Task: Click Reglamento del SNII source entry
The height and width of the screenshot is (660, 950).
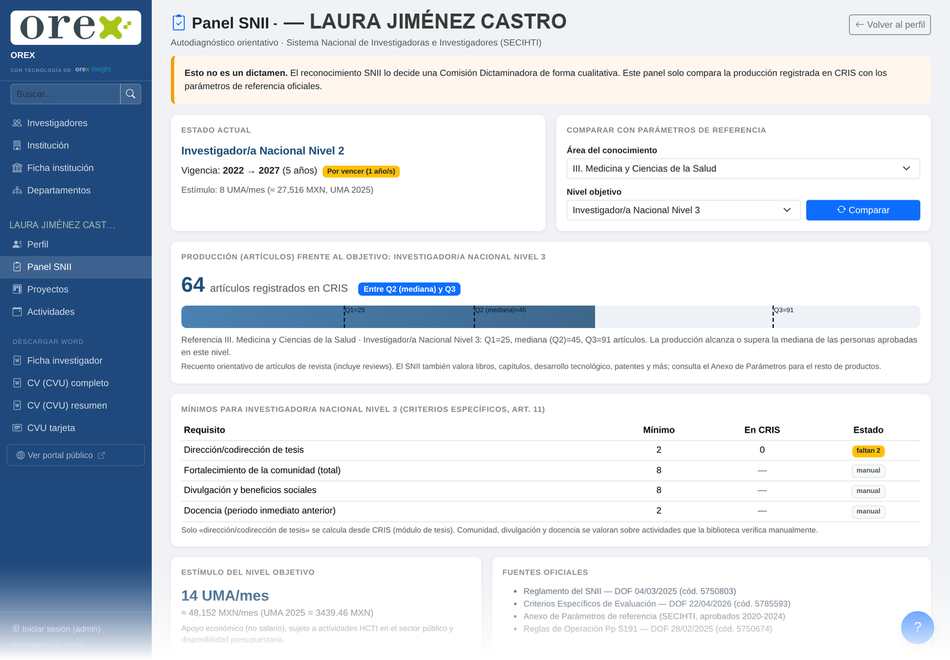Action: click(629, 591)
